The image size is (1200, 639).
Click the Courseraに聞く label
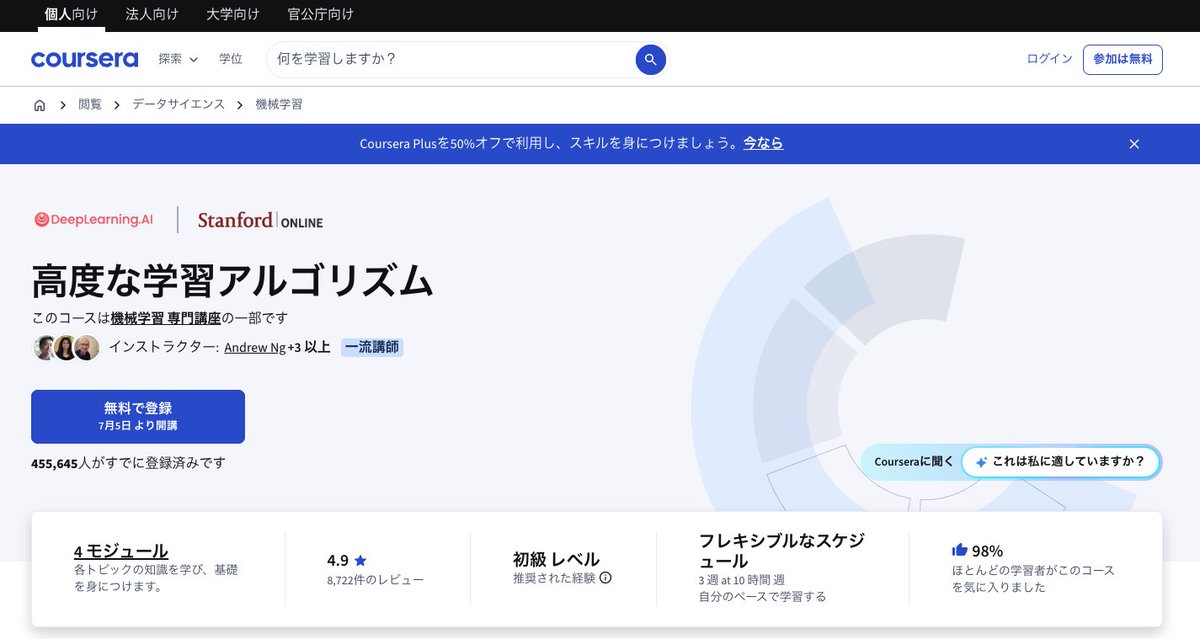(914, 462)
